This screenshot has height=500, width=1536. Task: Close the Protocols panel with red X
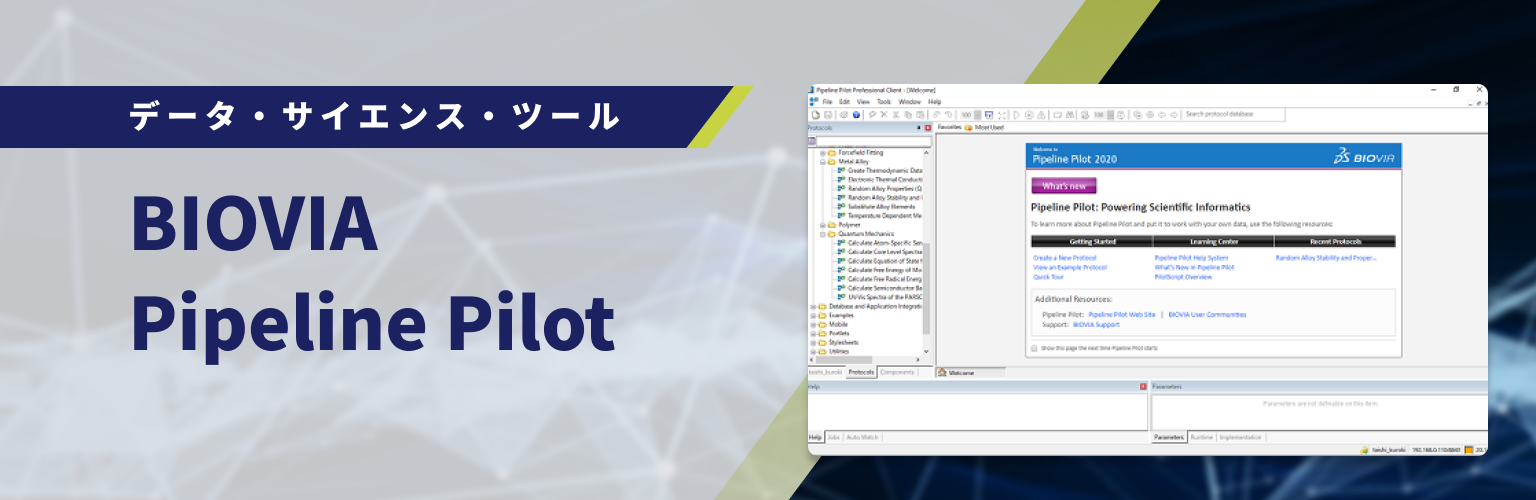pyautogui.click(x=928, y=128)
